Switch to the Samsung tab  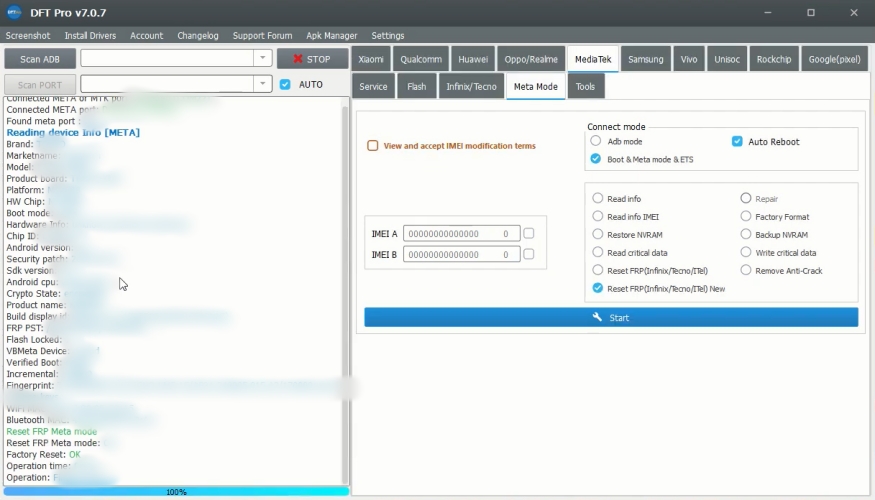click(646, 59)
